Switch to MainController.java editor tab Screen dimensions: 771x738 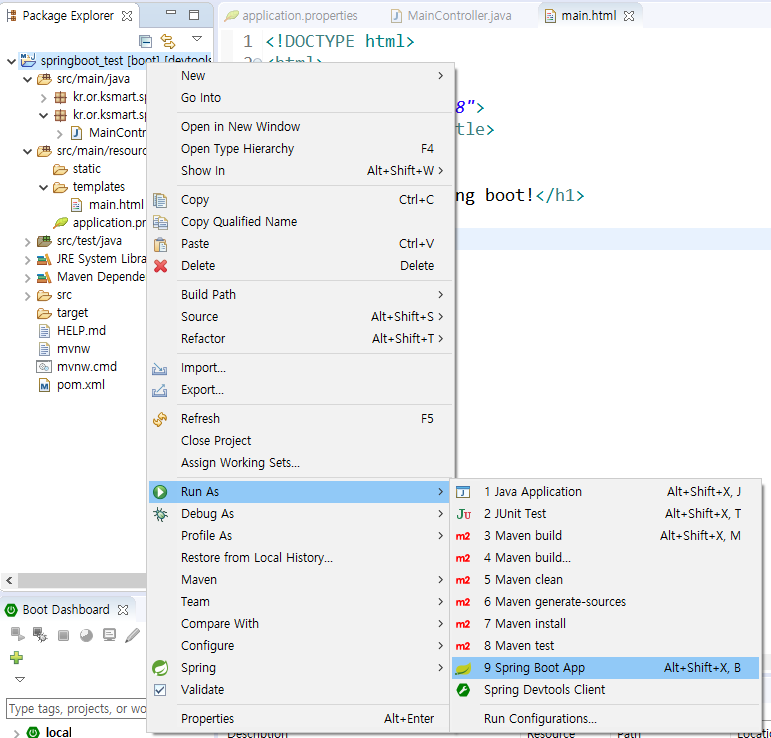[x=459, y=16]
